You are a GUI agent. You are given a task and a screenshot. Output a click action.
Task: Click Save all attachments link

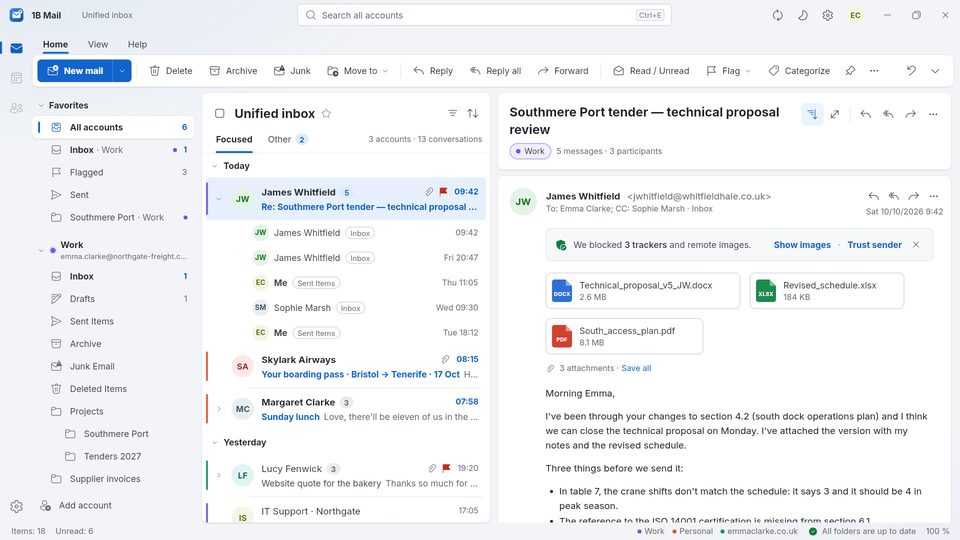(636, 369)
